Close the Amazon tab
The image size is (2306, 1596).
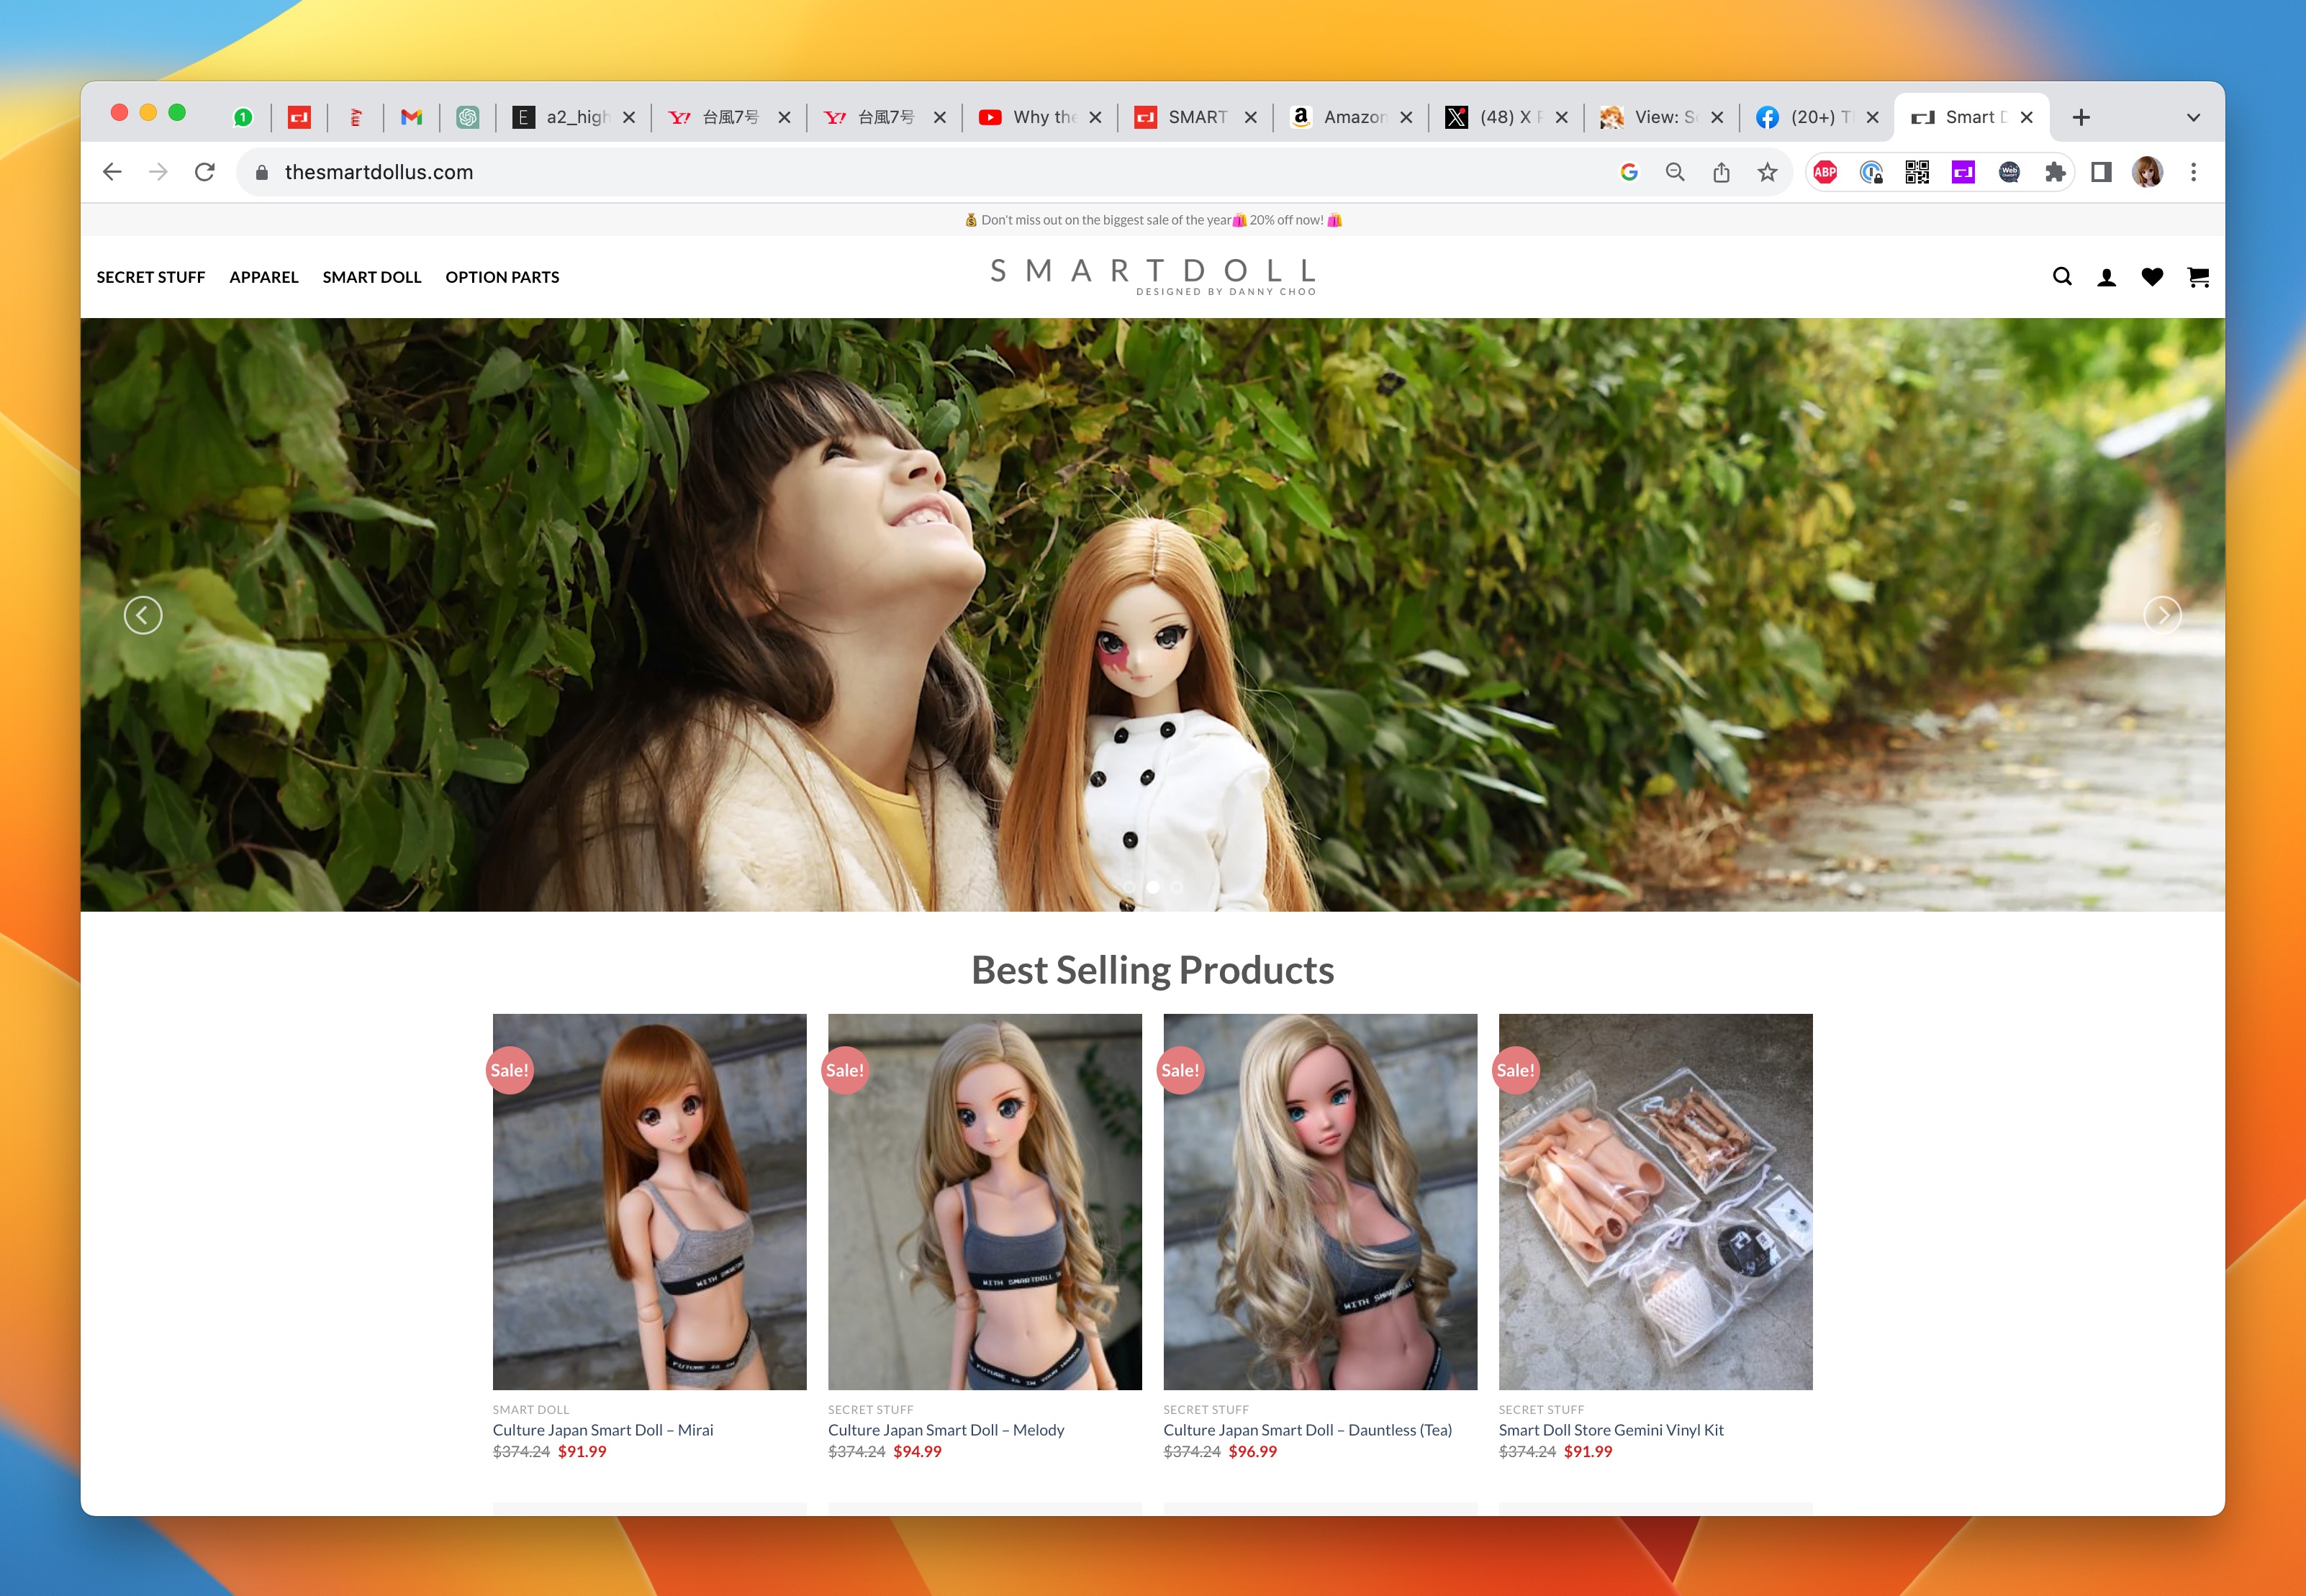pyautogui.click(x=1406, y=117)
